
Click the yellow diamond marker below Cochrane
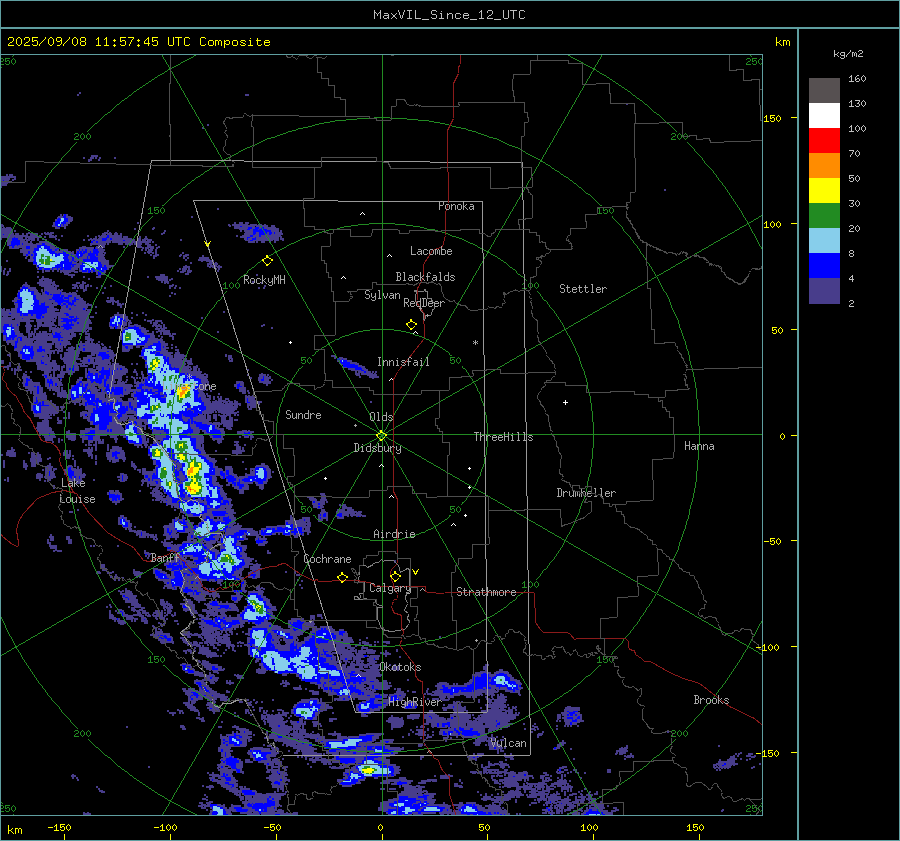(x=342, y=577)
